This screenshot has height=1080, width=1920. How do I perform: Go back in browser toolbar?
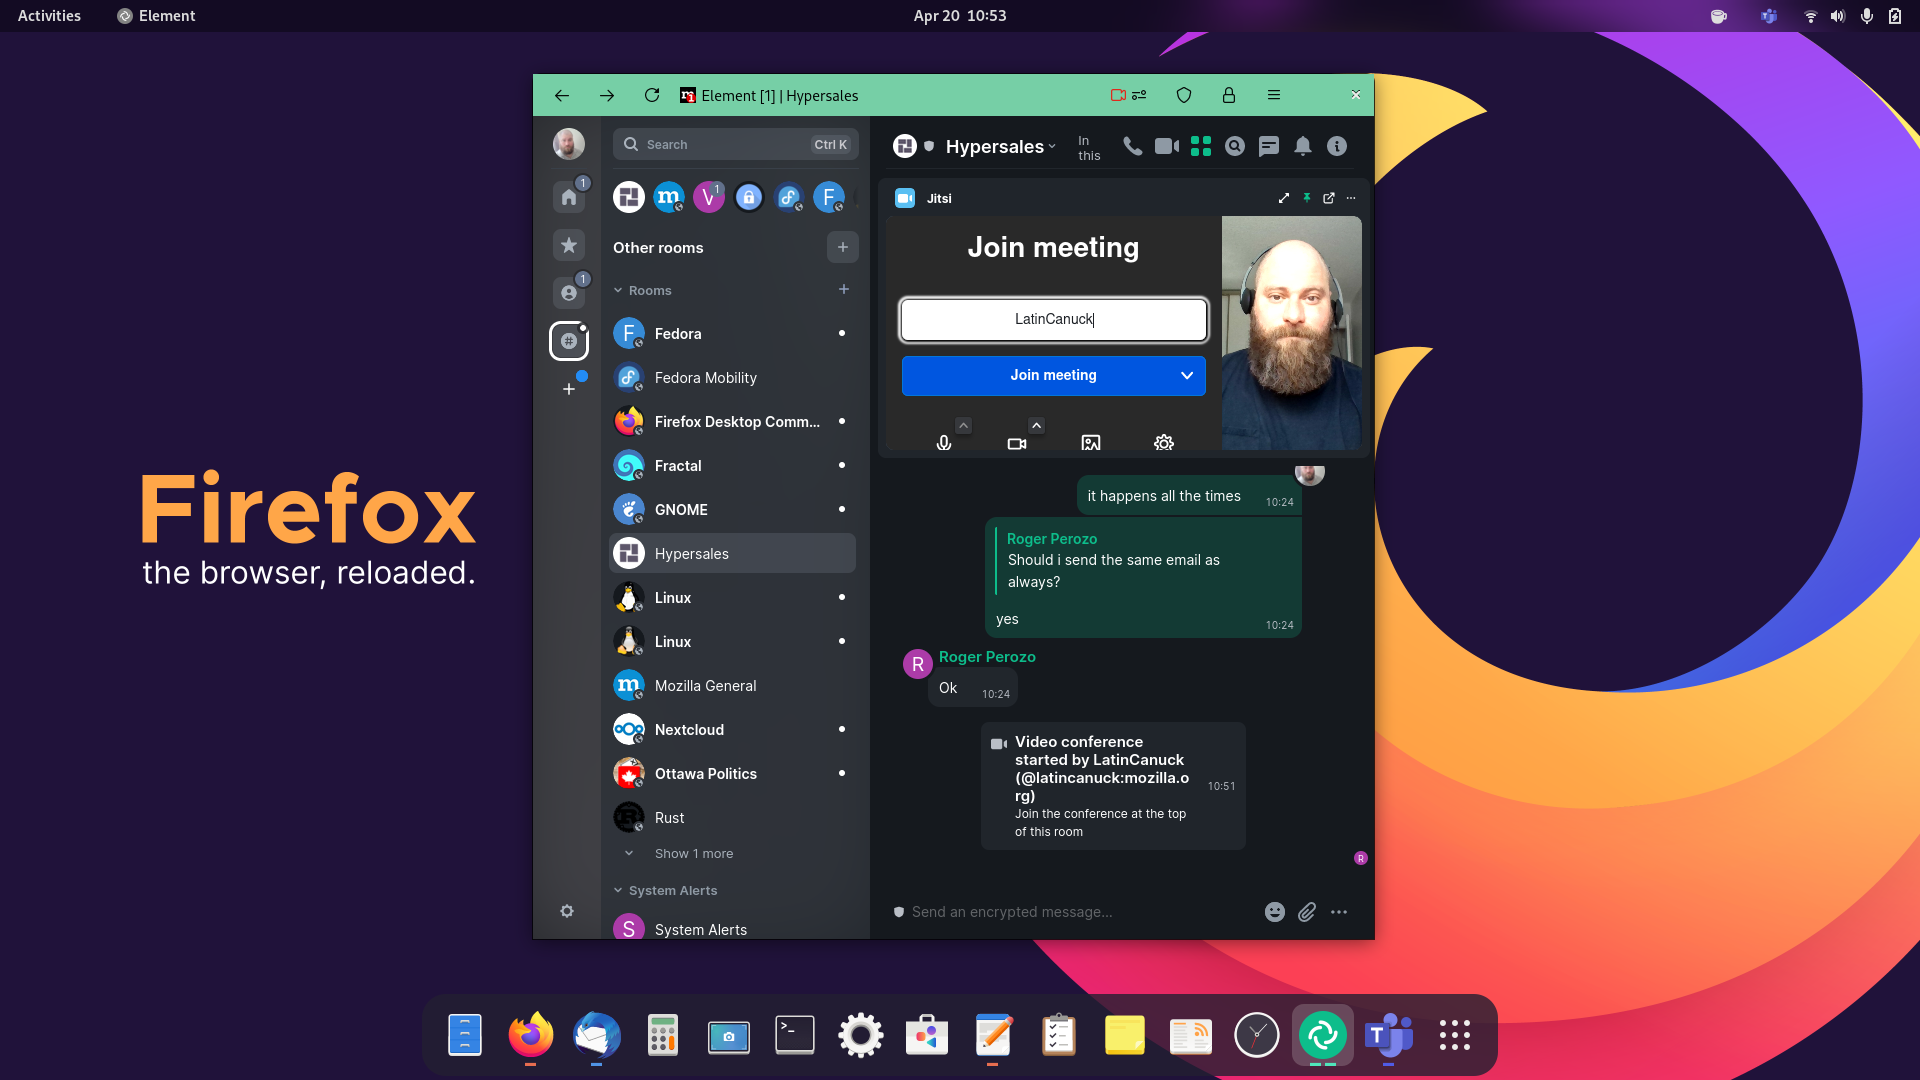(562, 95)
